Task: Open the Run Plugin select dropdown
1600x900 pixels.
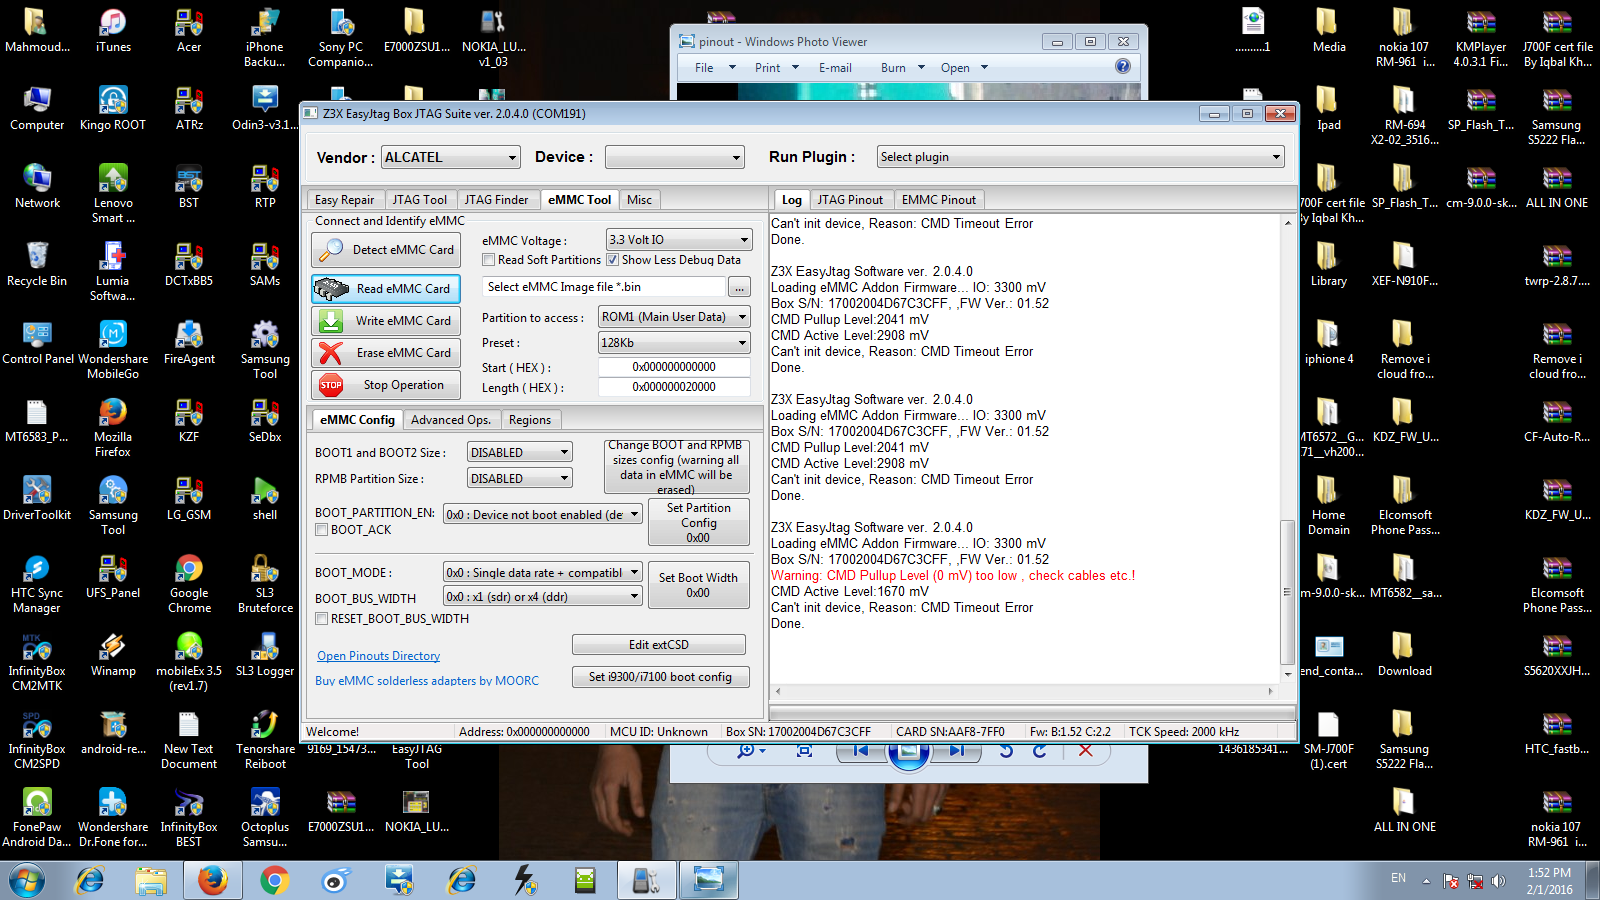Action: (x=1080, y=157)
